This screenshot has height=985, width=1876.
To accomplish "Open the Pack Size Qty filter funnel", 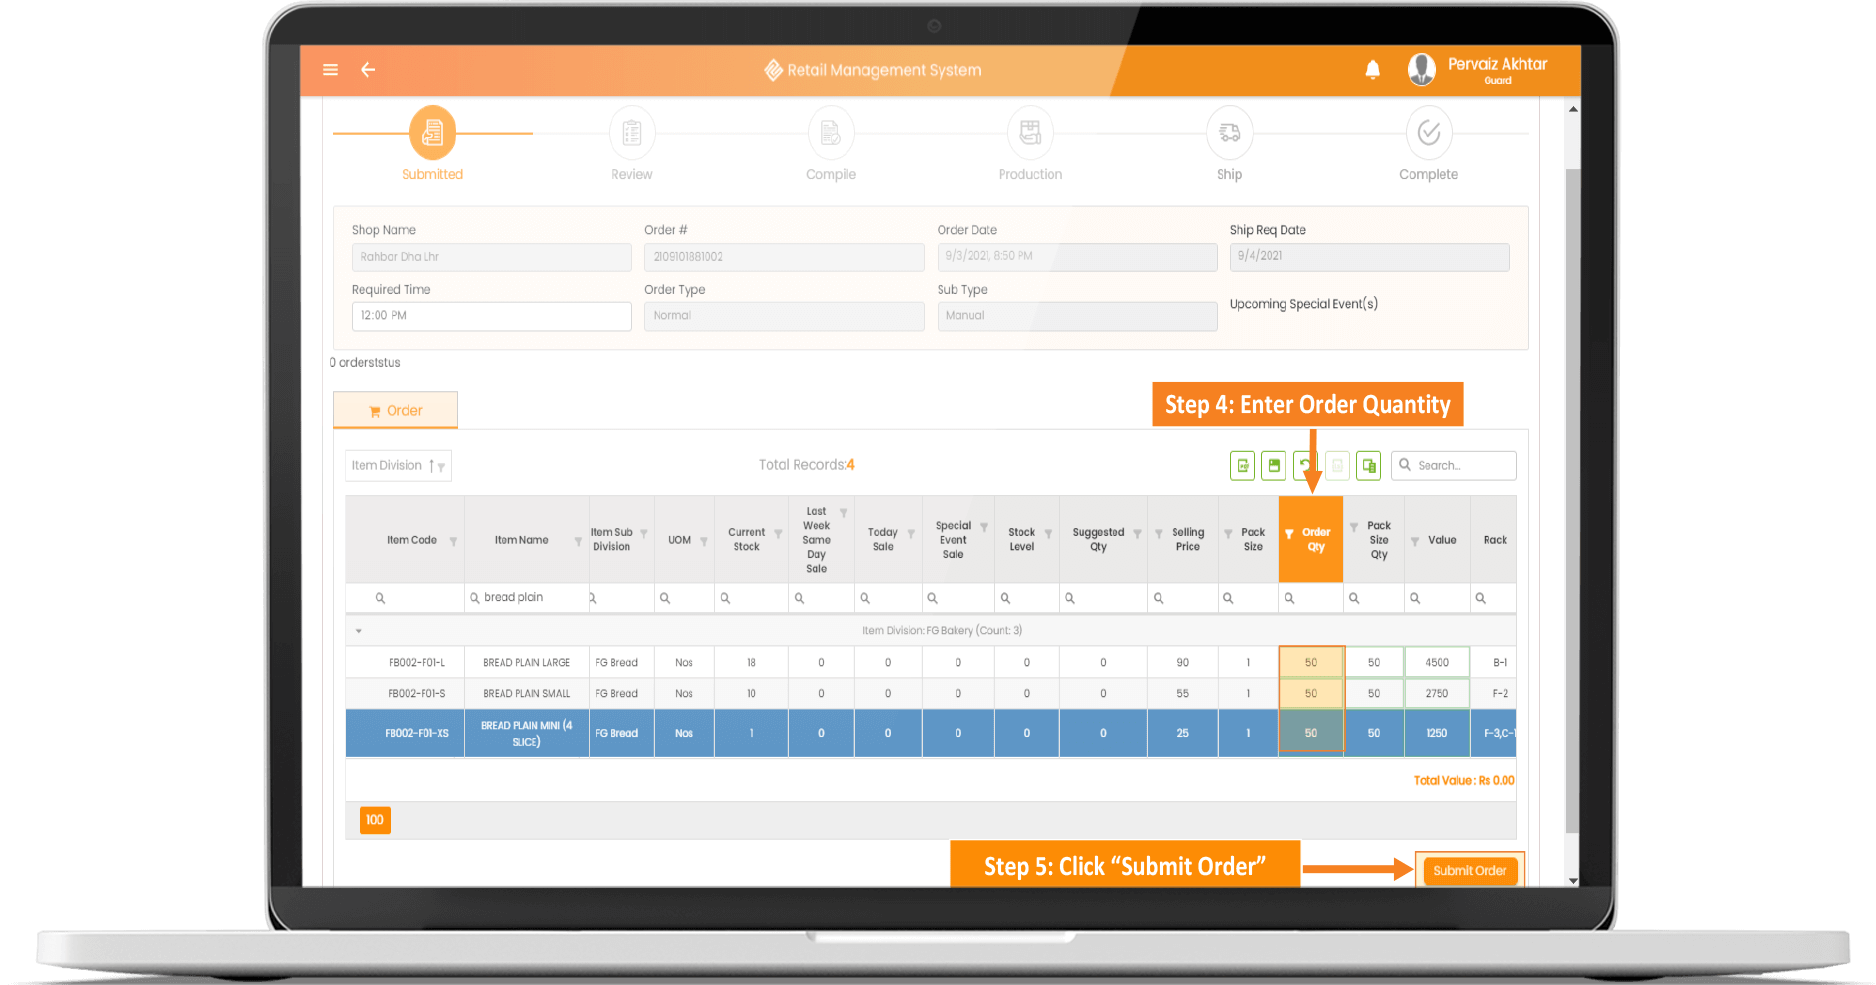I will tap(1354, 527).
